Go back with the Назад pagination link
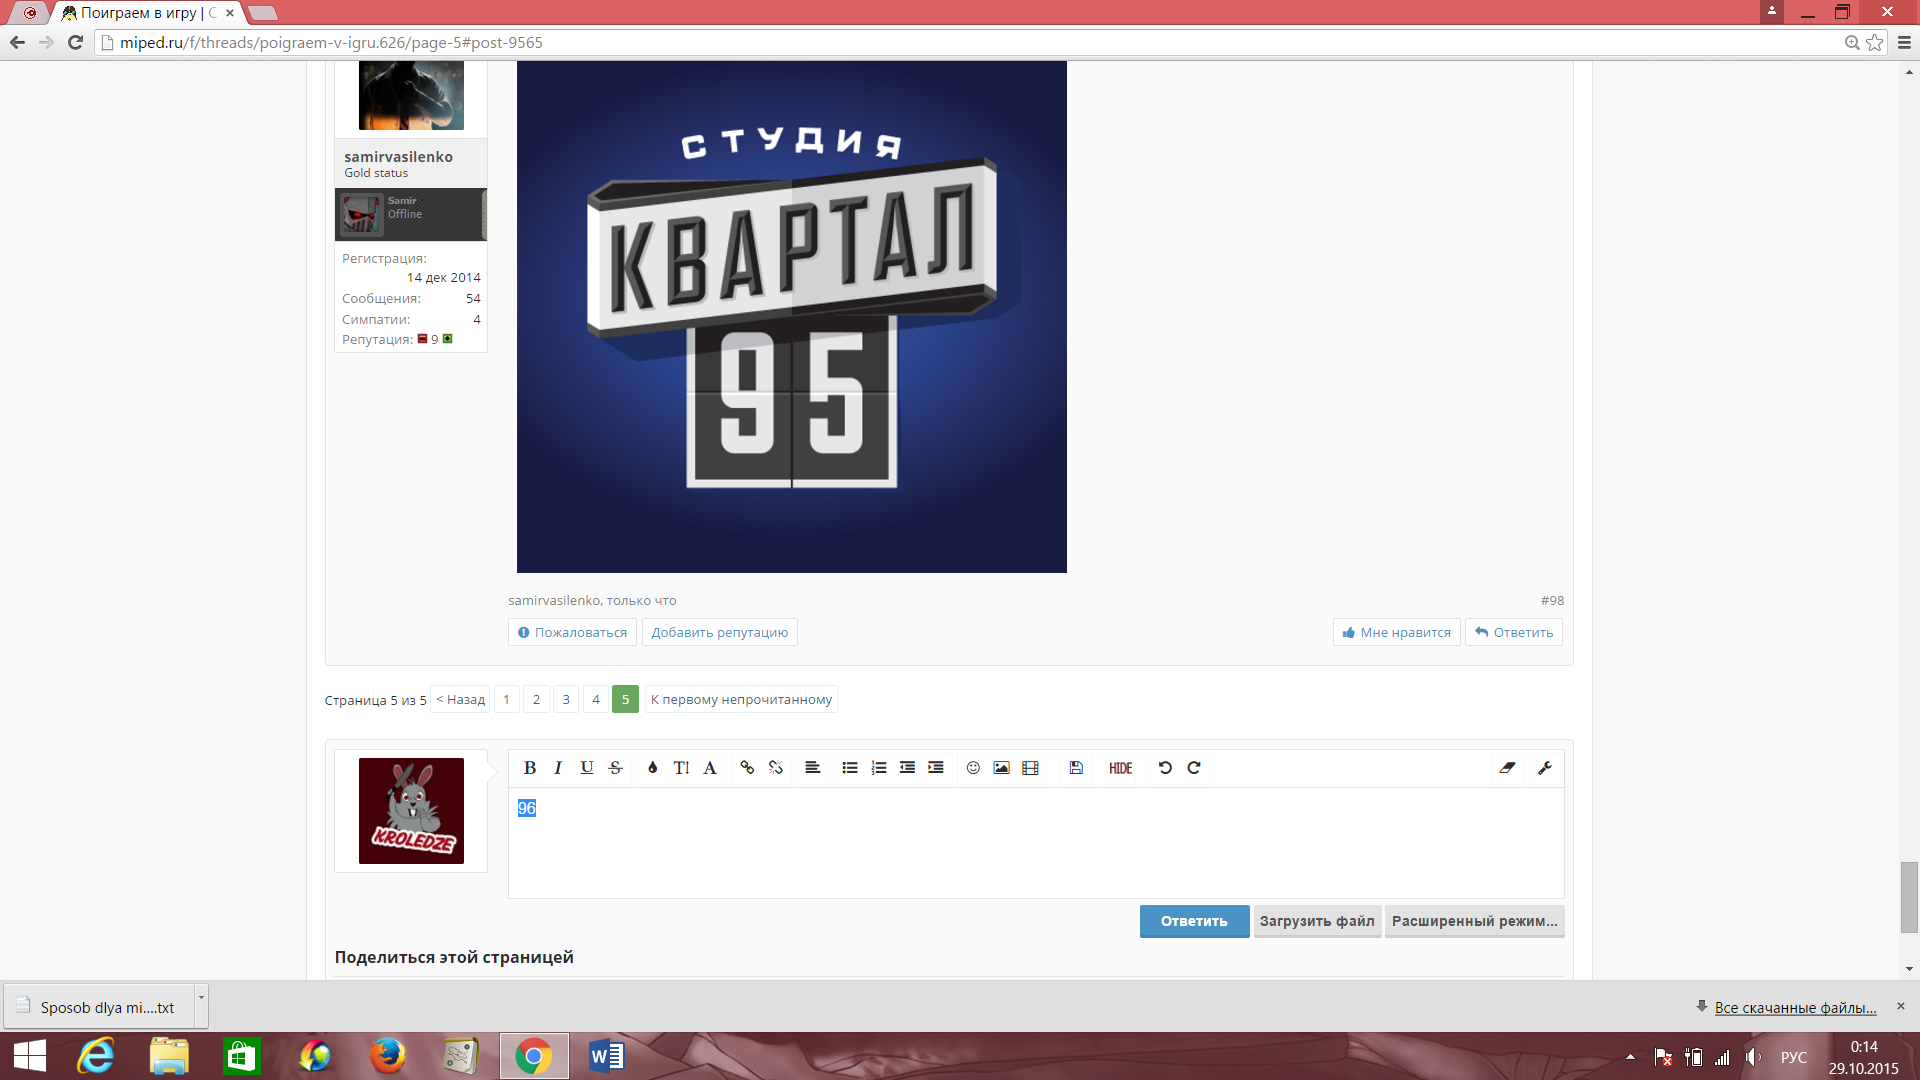The image size is (1920, 1080). tap(460, 699)
